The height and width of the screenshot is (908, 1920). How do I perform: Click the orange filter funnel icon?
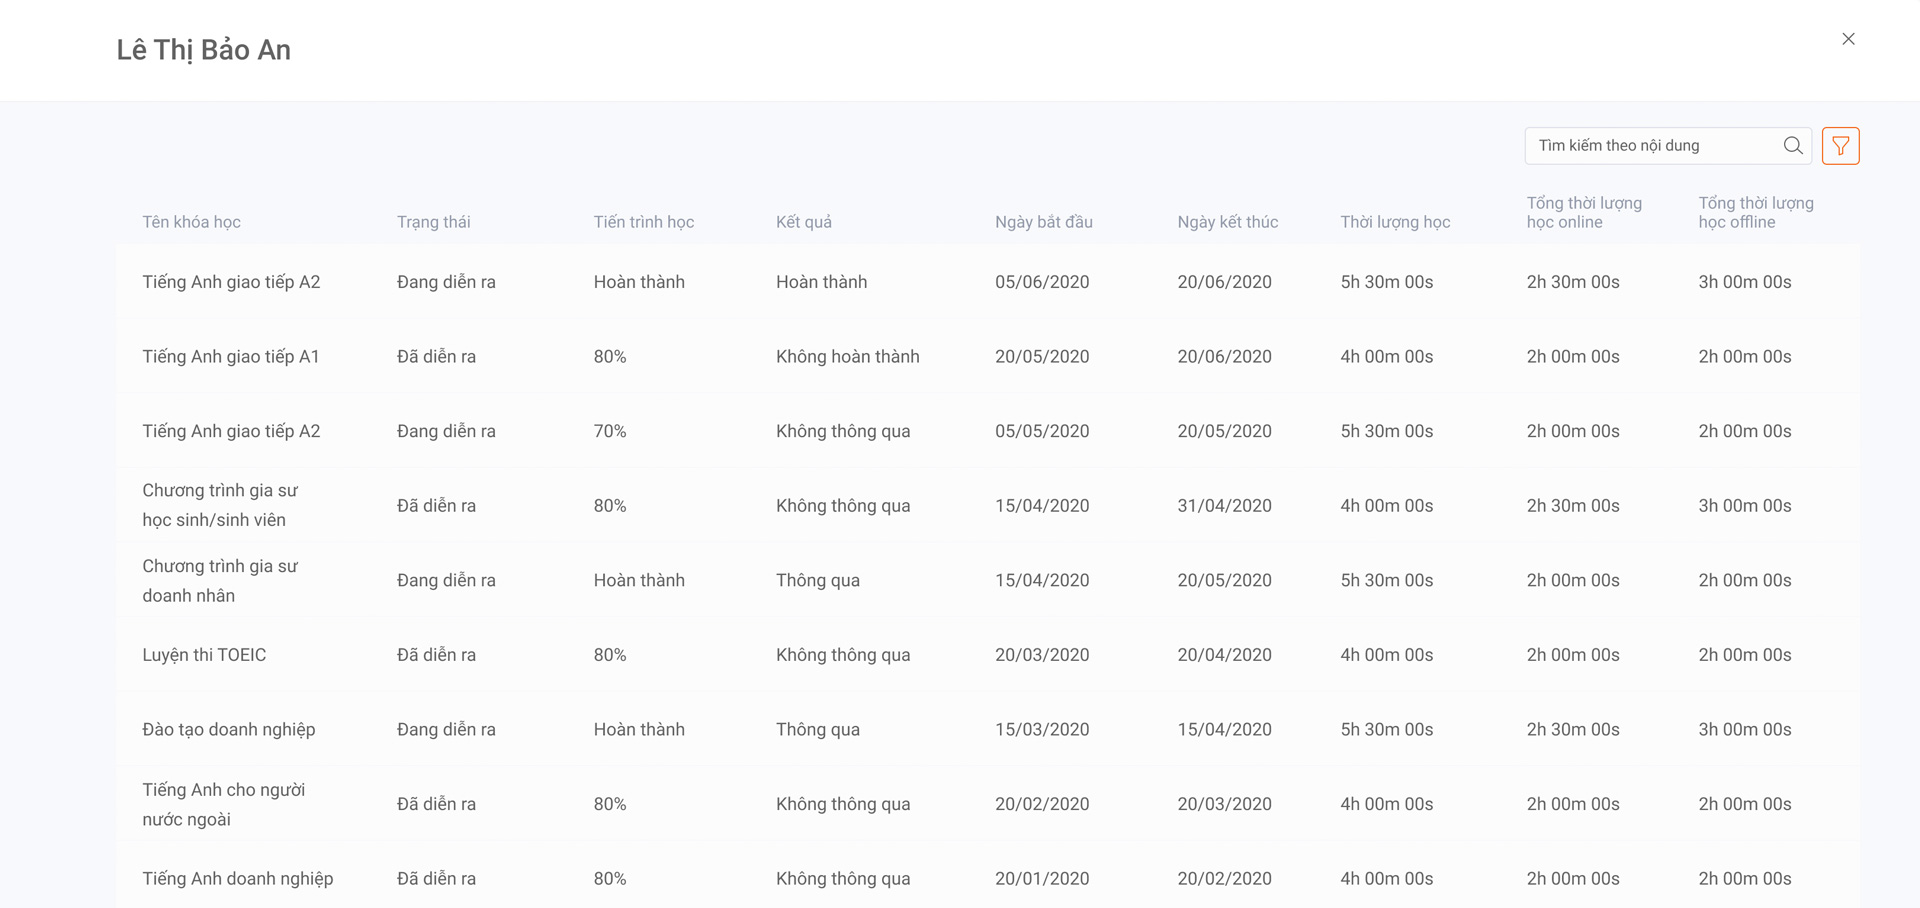coord(1840,146)
